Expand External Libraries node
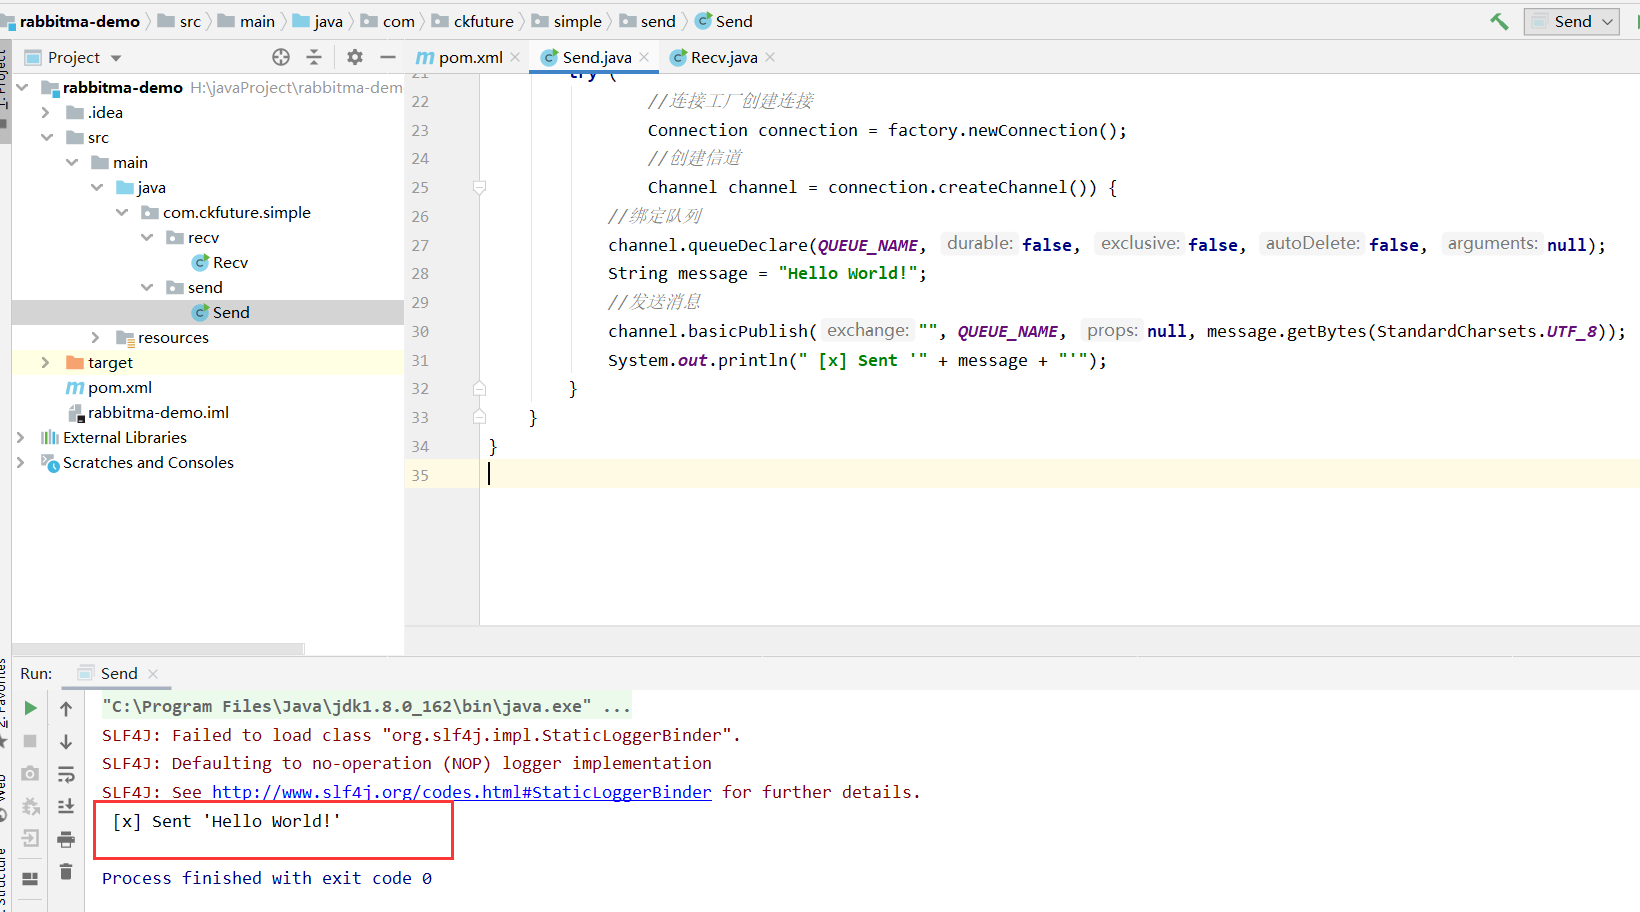The height and width of the screenshot is (912, 1640). [21, 437]
